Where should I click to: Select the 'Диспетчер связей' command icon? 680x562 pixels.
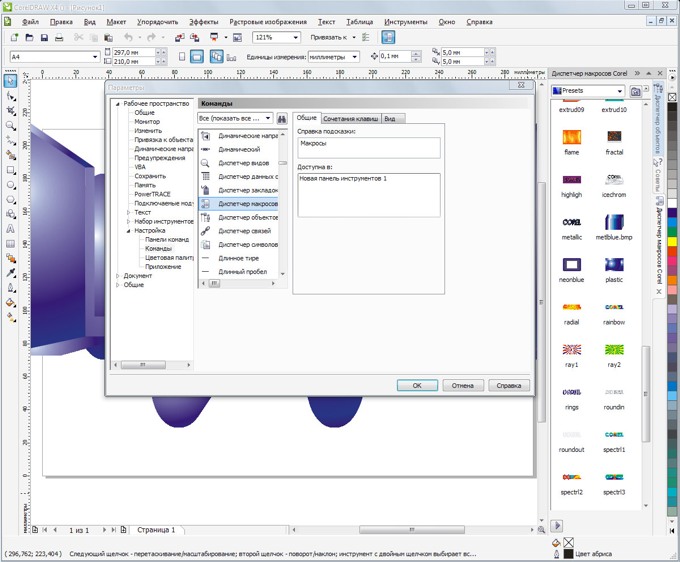click(206, 231)
